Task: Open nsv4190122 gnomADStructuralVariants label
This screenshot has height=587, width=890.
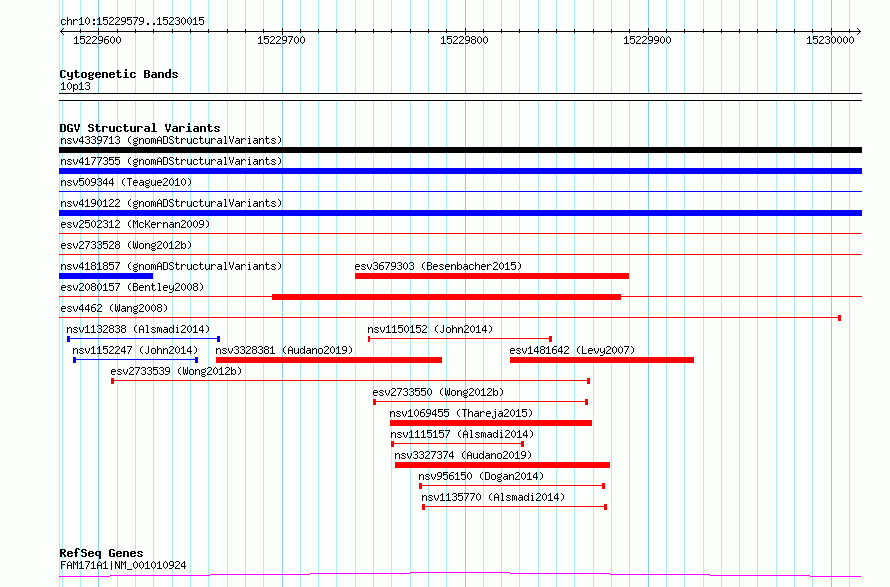Action: [171, 203]
